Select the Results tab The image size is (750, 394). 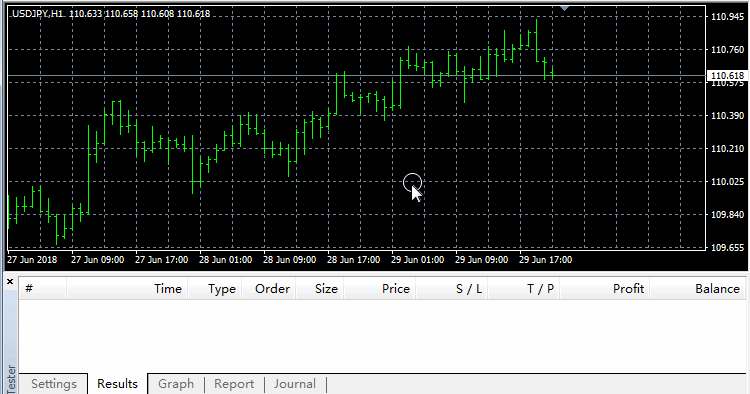117,383
